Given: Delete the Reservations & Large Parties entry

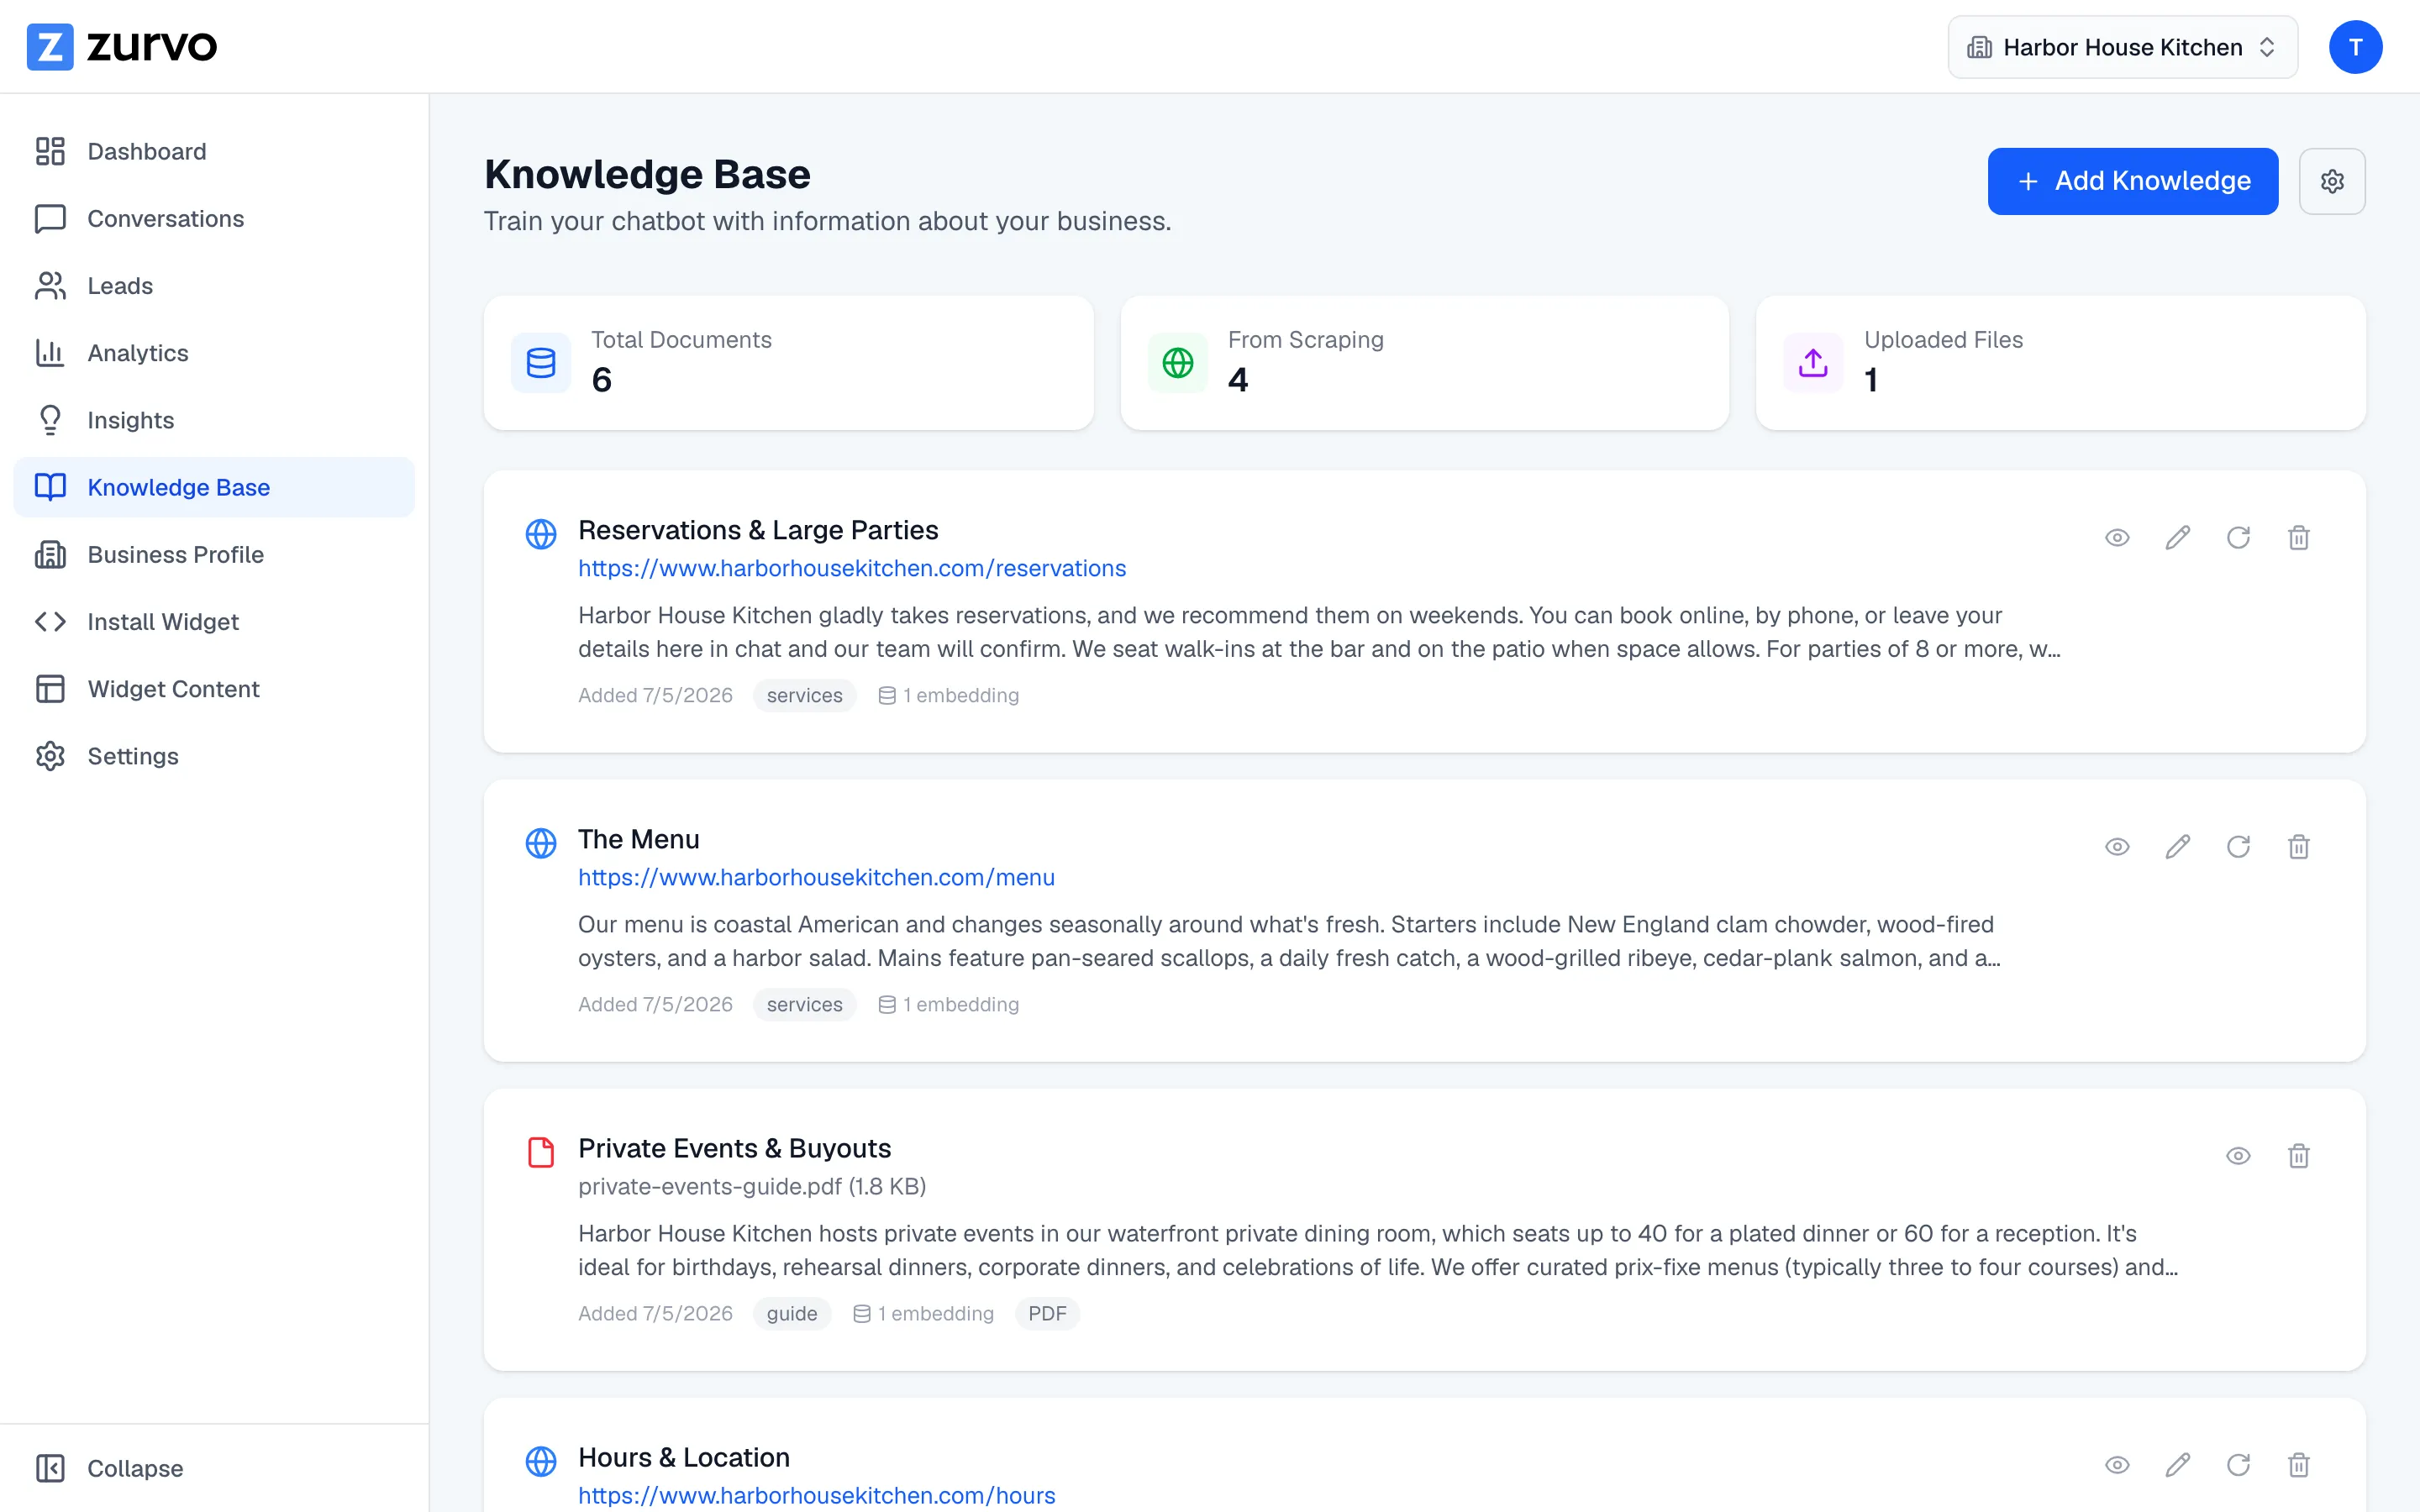Looking at the screenshot, I should pos(2299,538).
